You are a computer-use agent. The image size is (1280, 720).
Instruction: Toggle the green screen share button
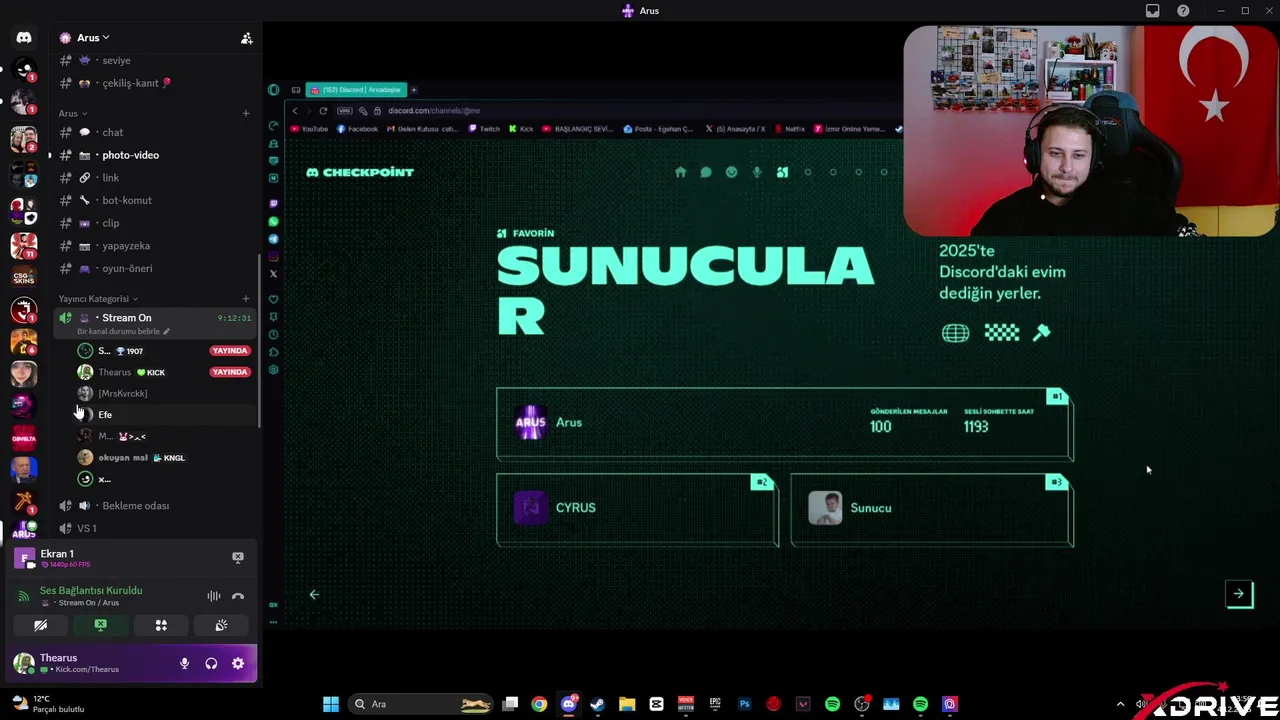click(x=101, y=625)
